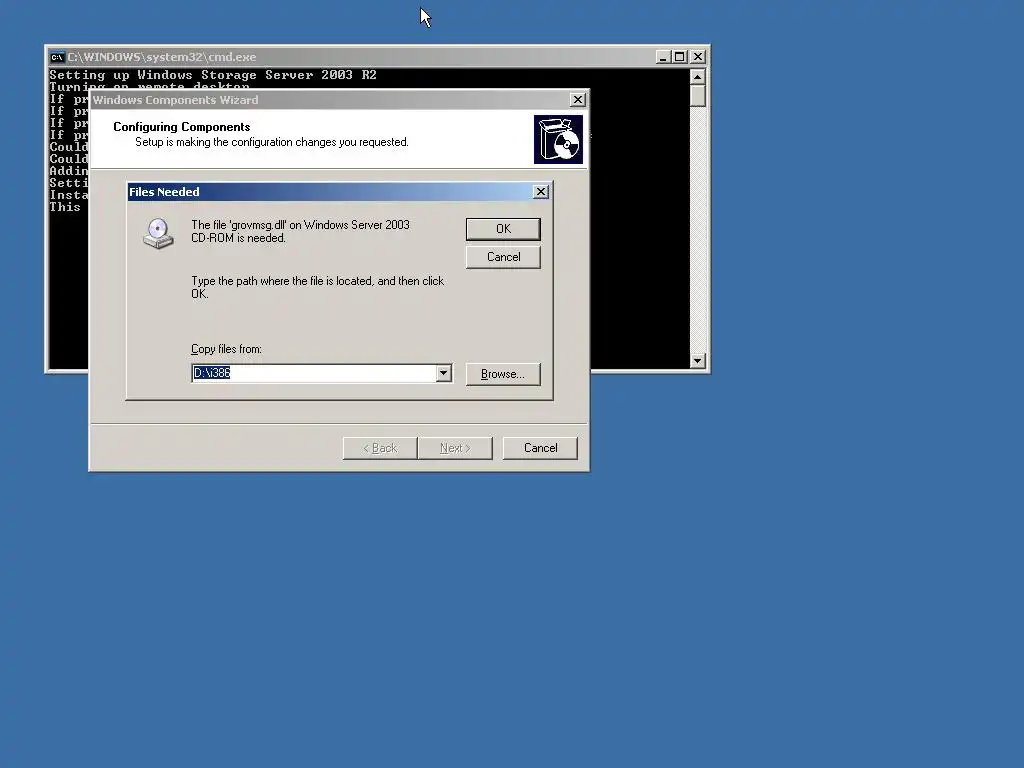1024x768 pixels.
Task: Click the setup box-and-disc wizard icon
Action: click(x=558, y=140)
